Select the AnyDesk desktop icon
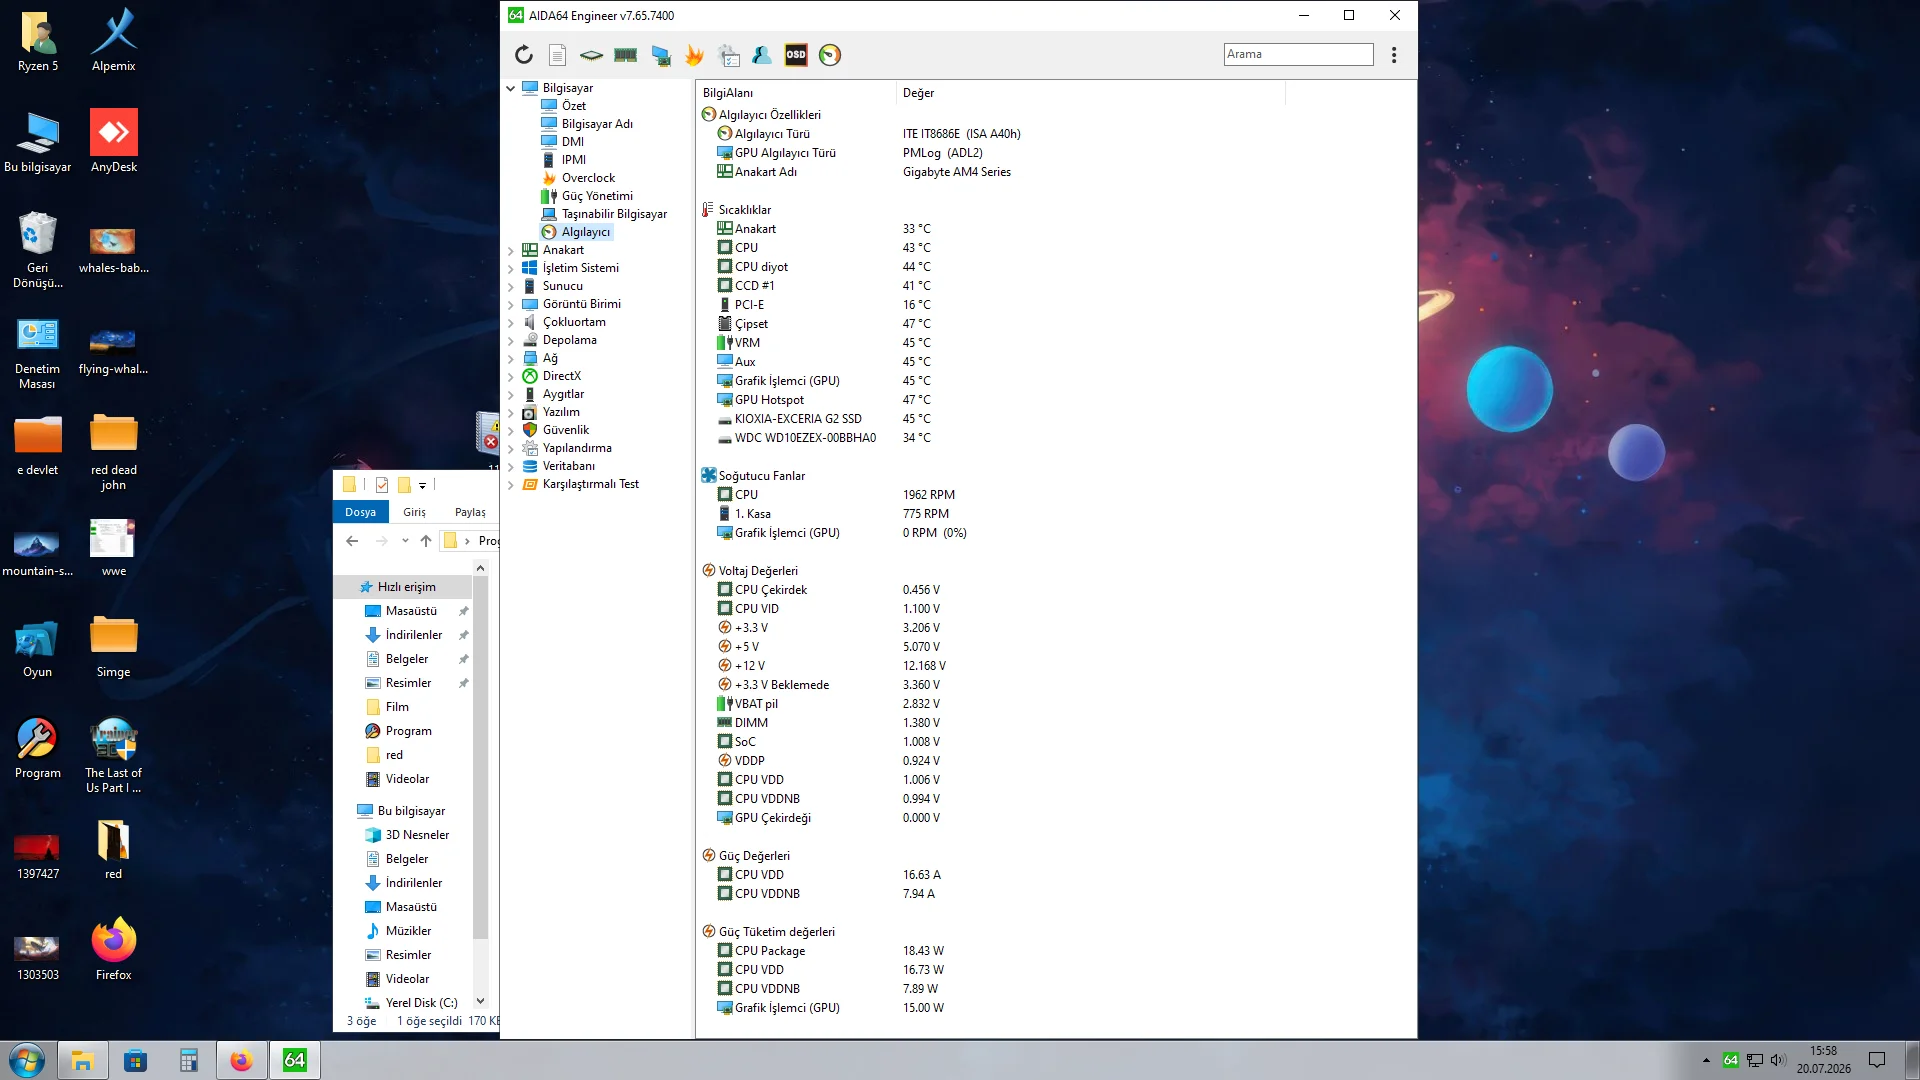Image resolution: width=1920 pixels, height=1080 pixels. click(114, 142)
